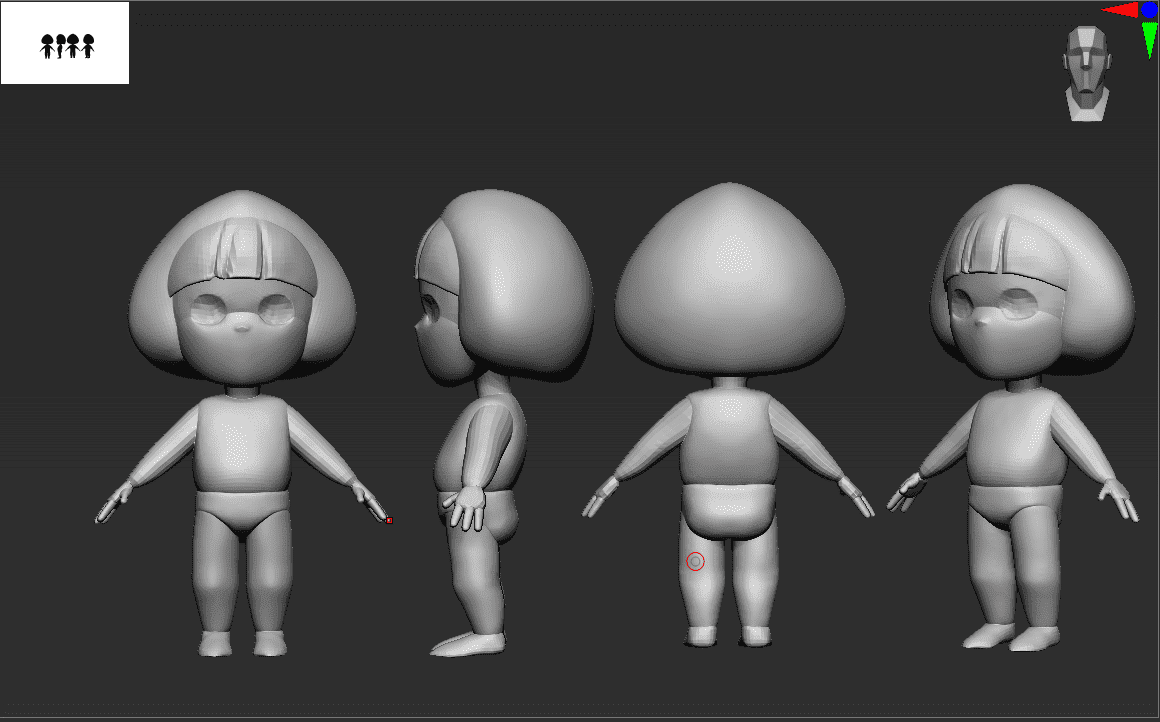This screenshot has width=1160, height=722.
Task: Click the red brush cursor circle on the leg
Action: point(695,561)
